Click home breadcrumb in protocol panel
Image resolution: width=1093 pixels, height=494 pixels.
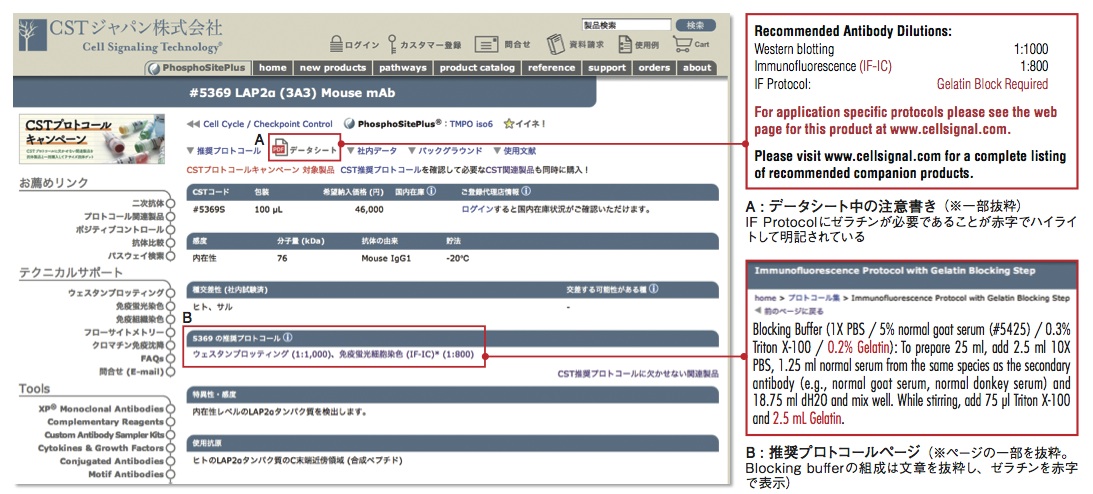point(765,298)
